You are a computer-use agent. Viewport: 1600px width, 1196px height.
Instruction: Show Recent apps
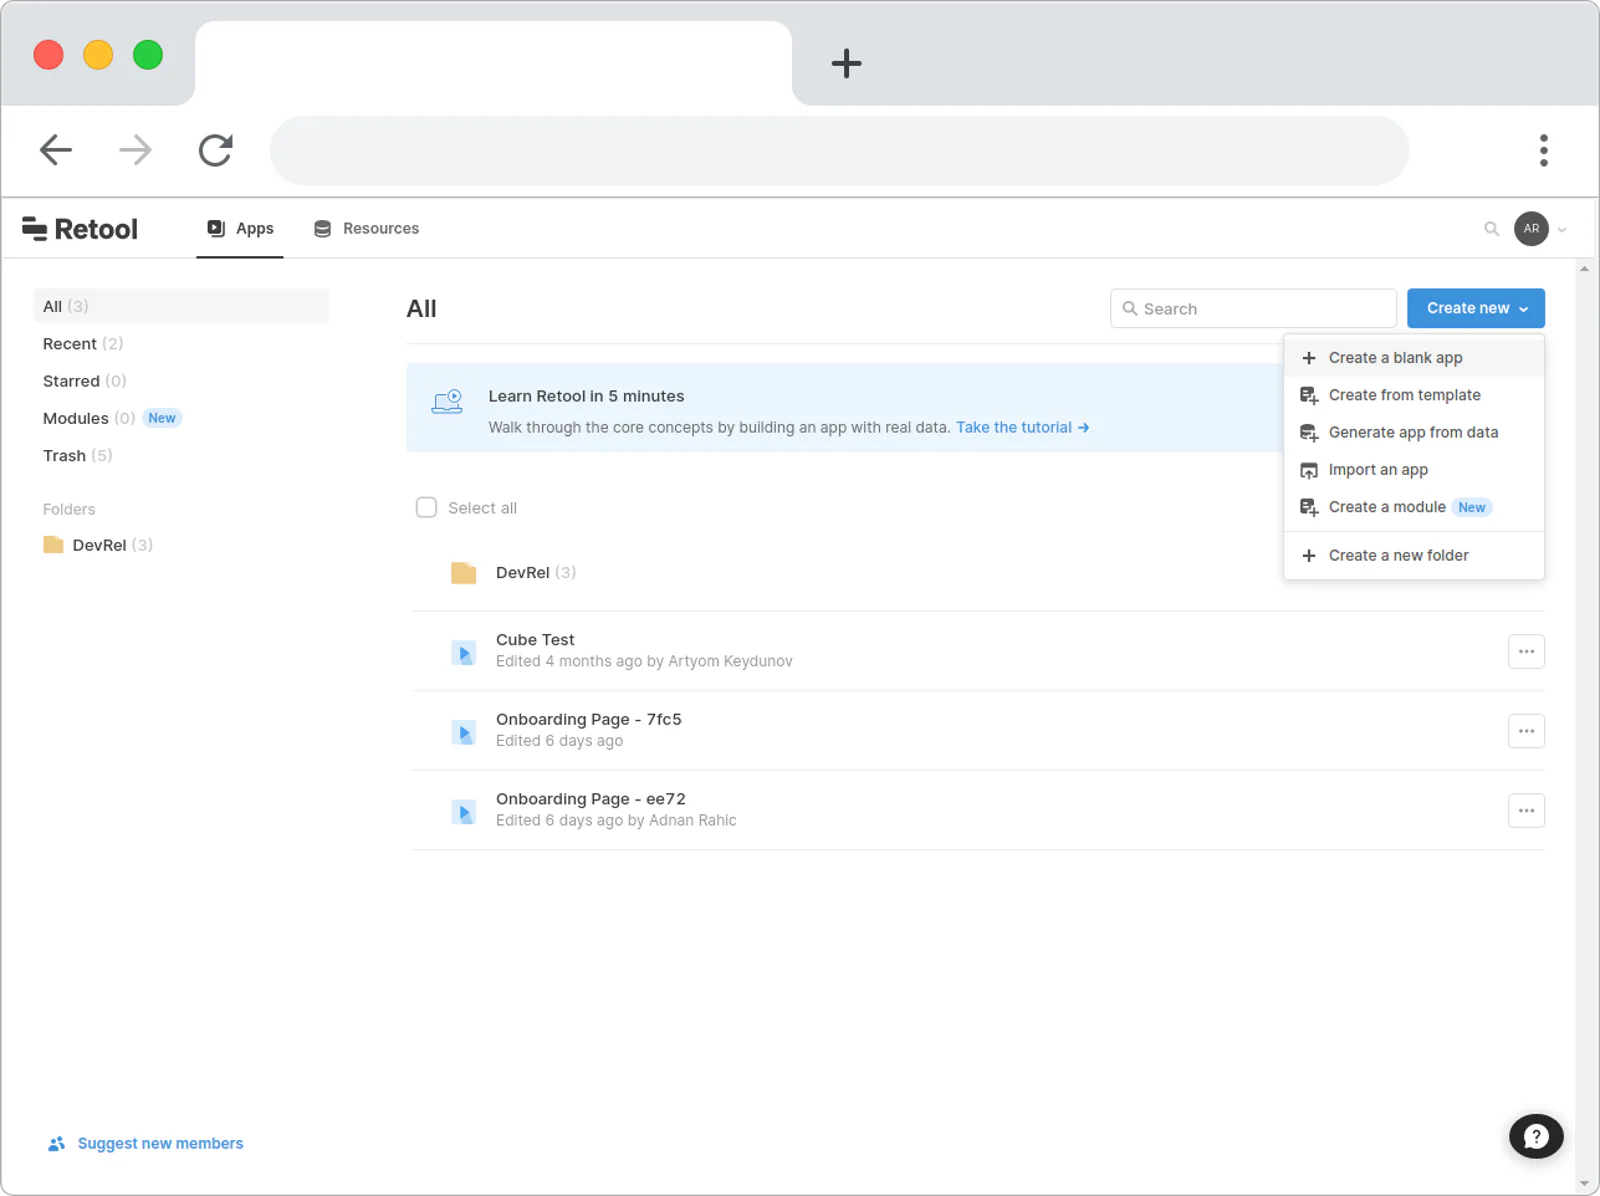[x=83, y=343]
